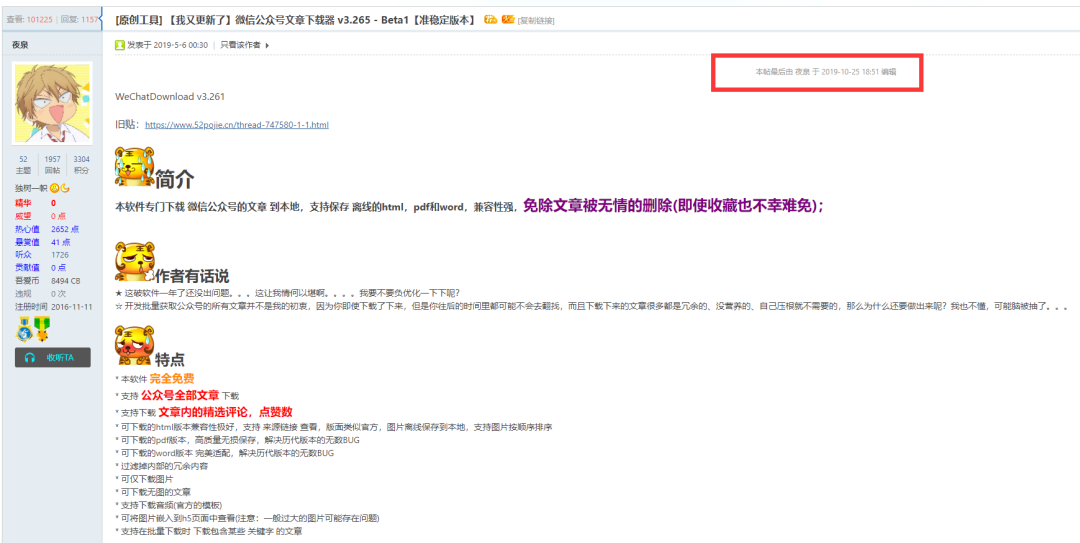Click the WeChatDownload v3.261 text

click(170, 96)
